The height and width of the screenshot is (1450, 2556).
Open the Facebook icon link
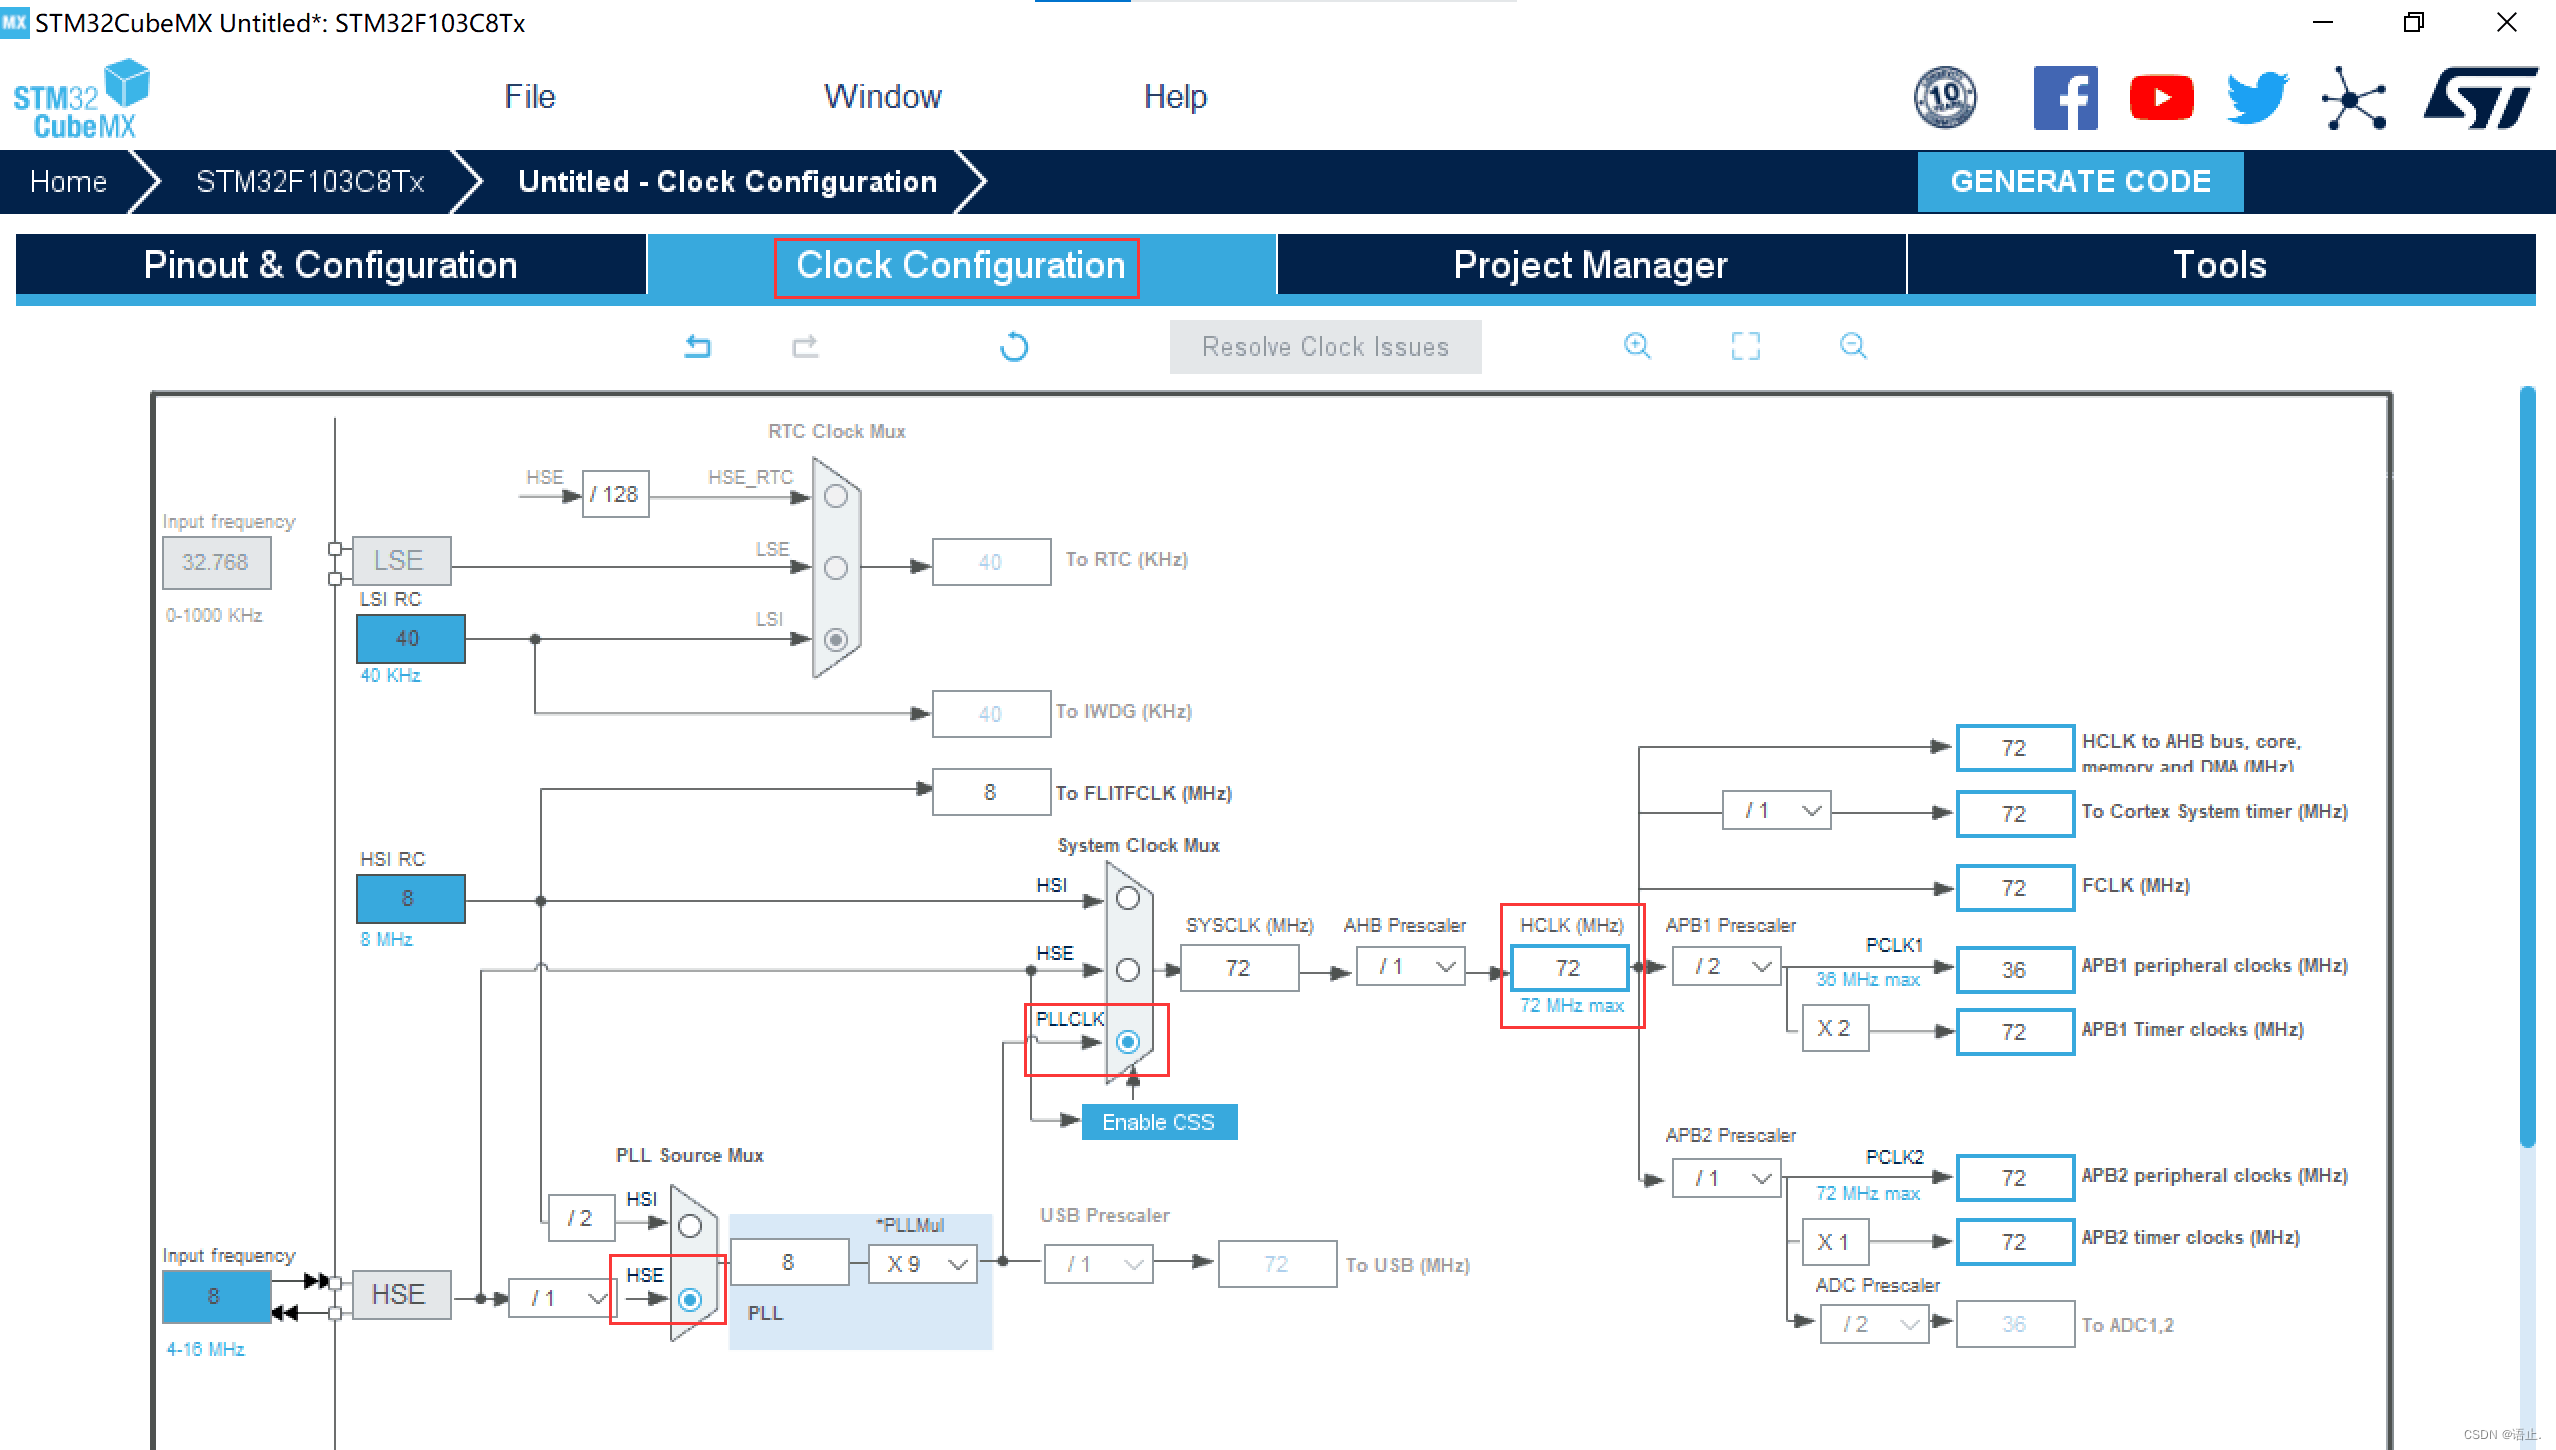tap(2065, 98)
